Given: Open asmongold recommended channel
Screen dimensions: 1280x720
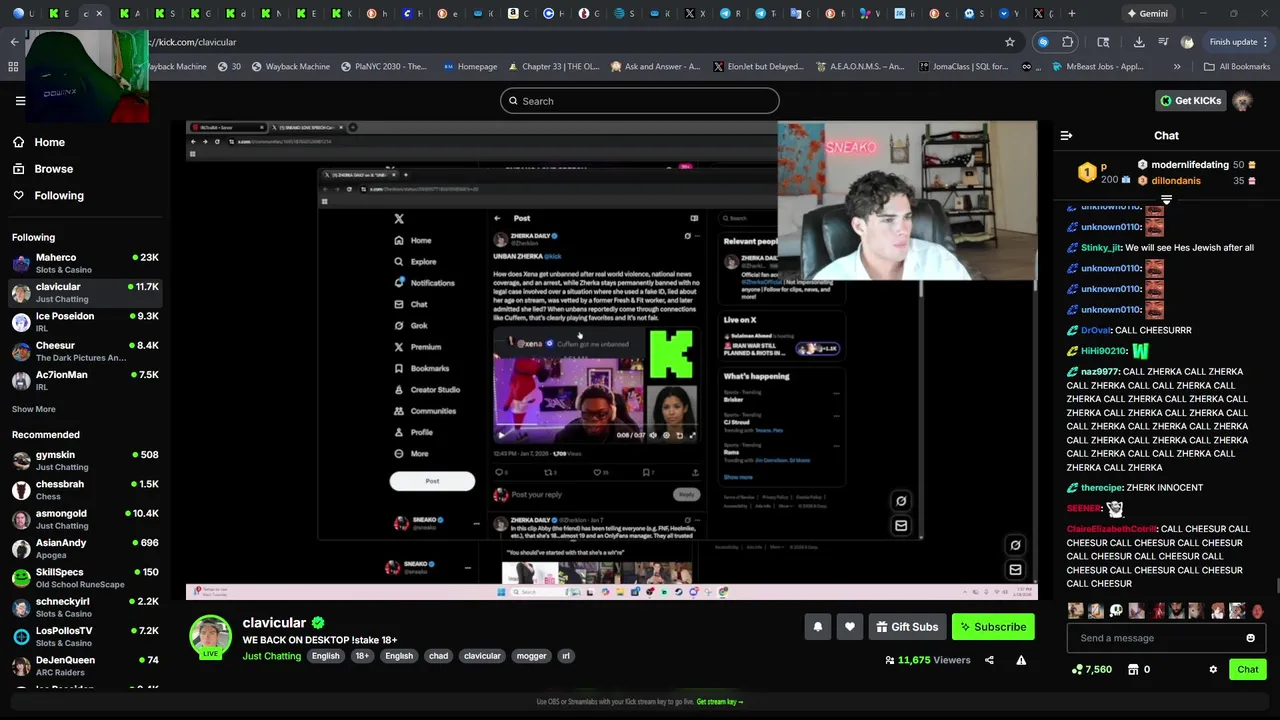Looking at the screenshot, I should click(x=85, y=519).
